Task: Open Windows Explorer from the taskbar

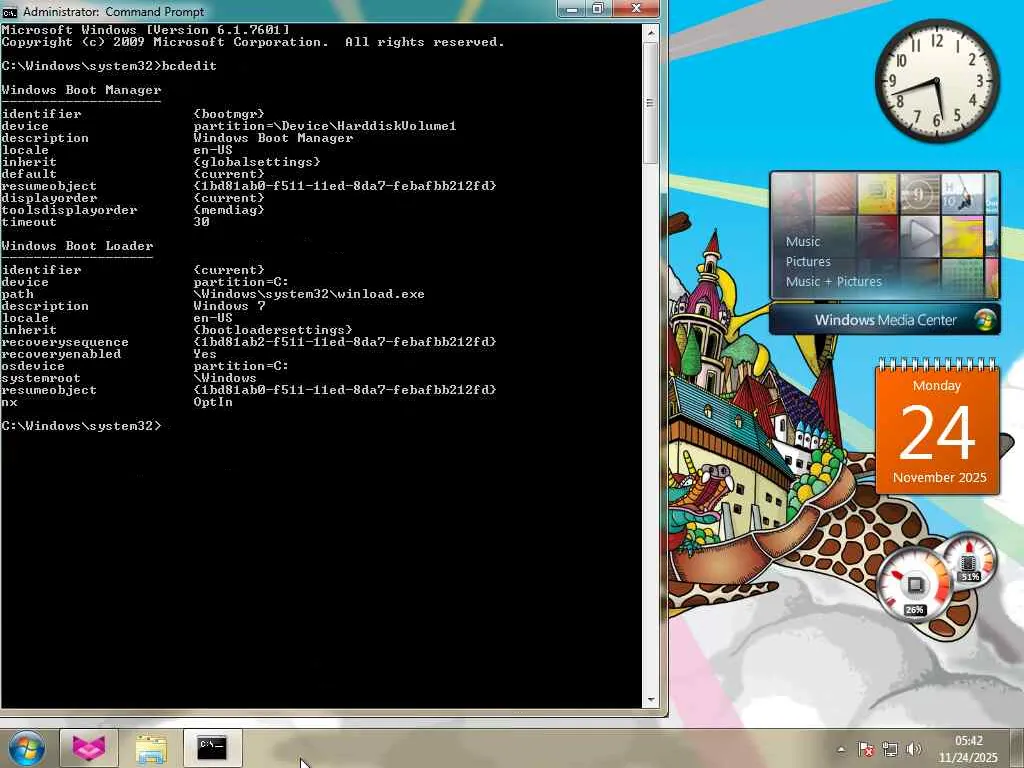Action: [151, 748]
